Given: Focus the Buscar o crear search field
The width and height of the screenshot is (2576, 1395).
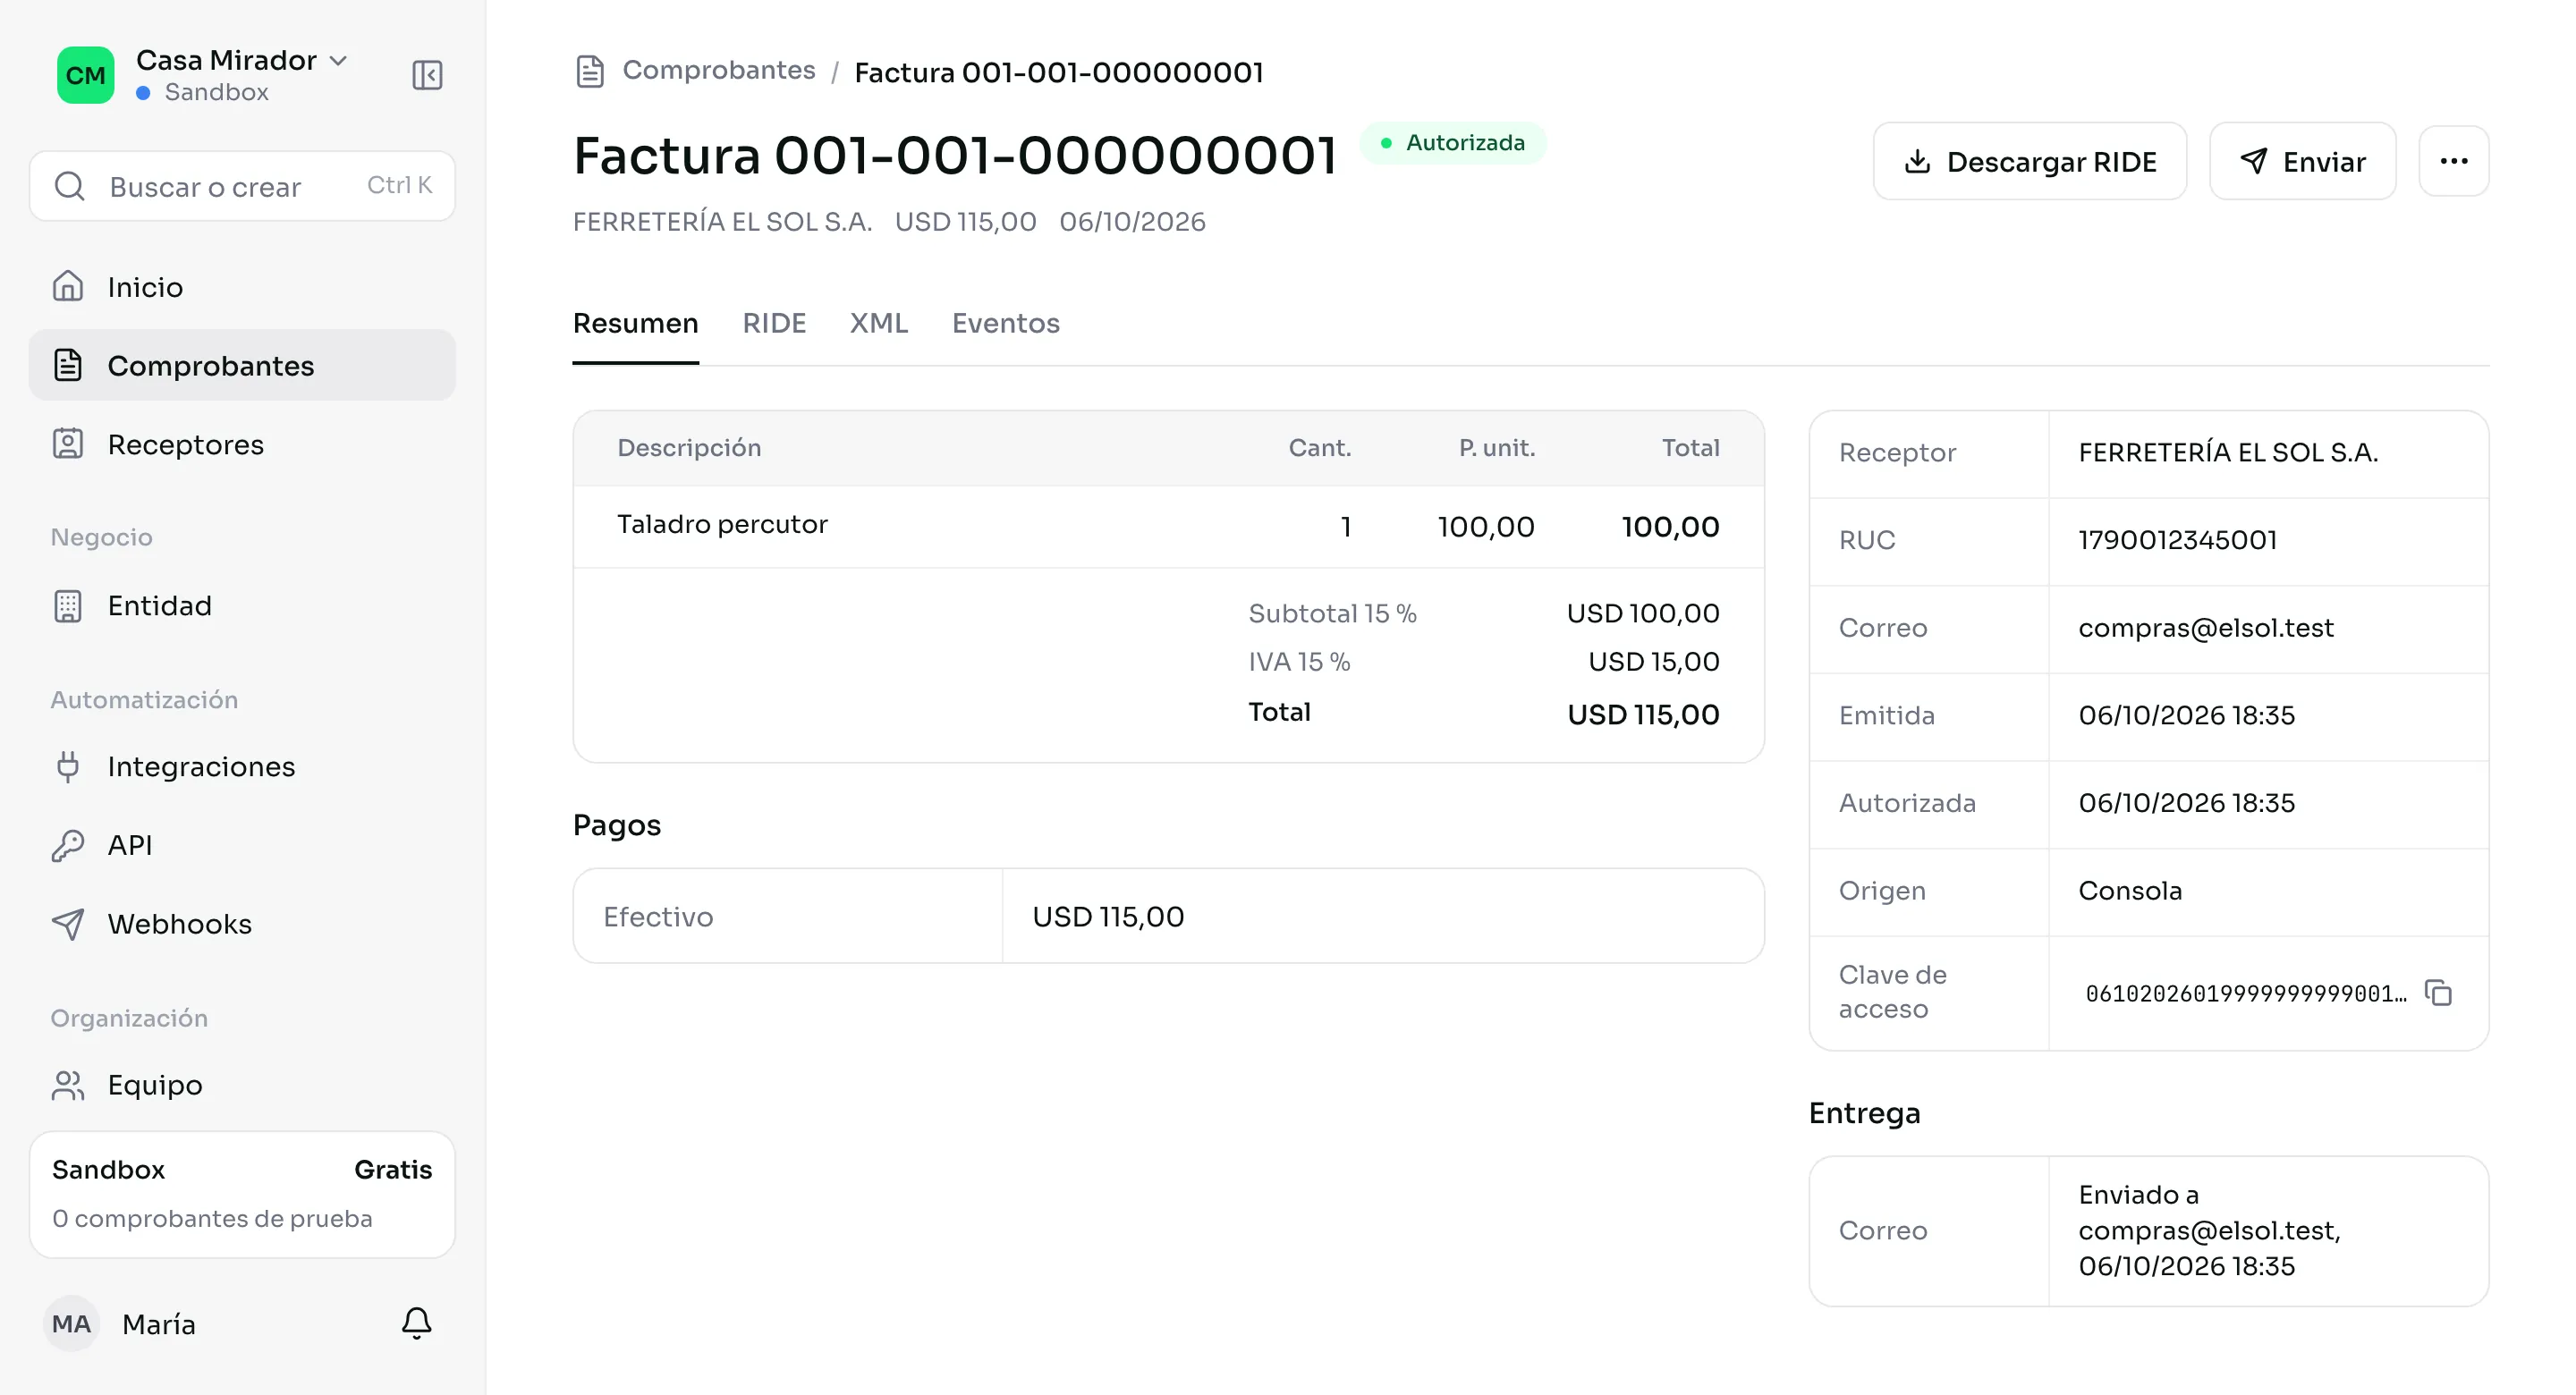Looking at the screenshot, I should 242,186.
